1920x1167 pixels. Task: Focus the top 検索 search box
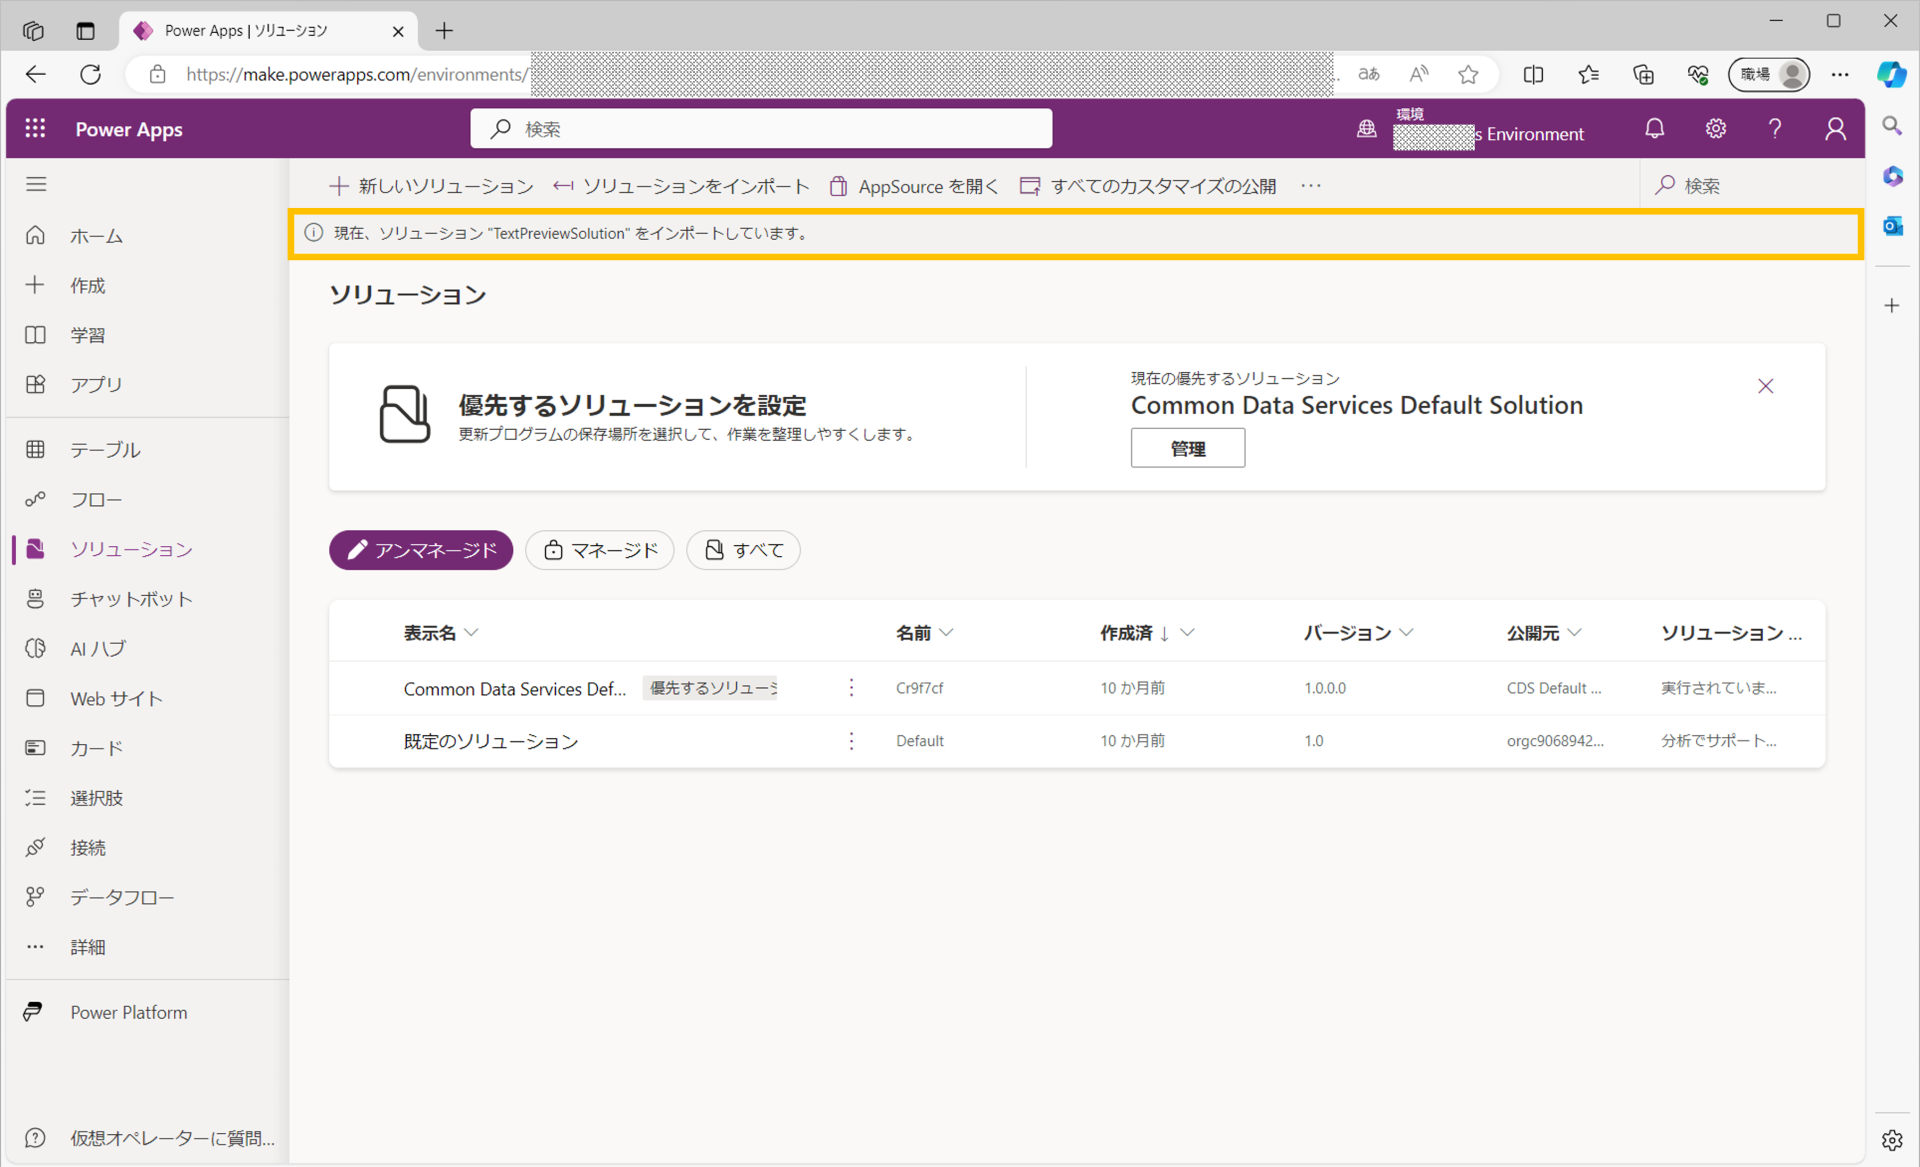[761, 129]
